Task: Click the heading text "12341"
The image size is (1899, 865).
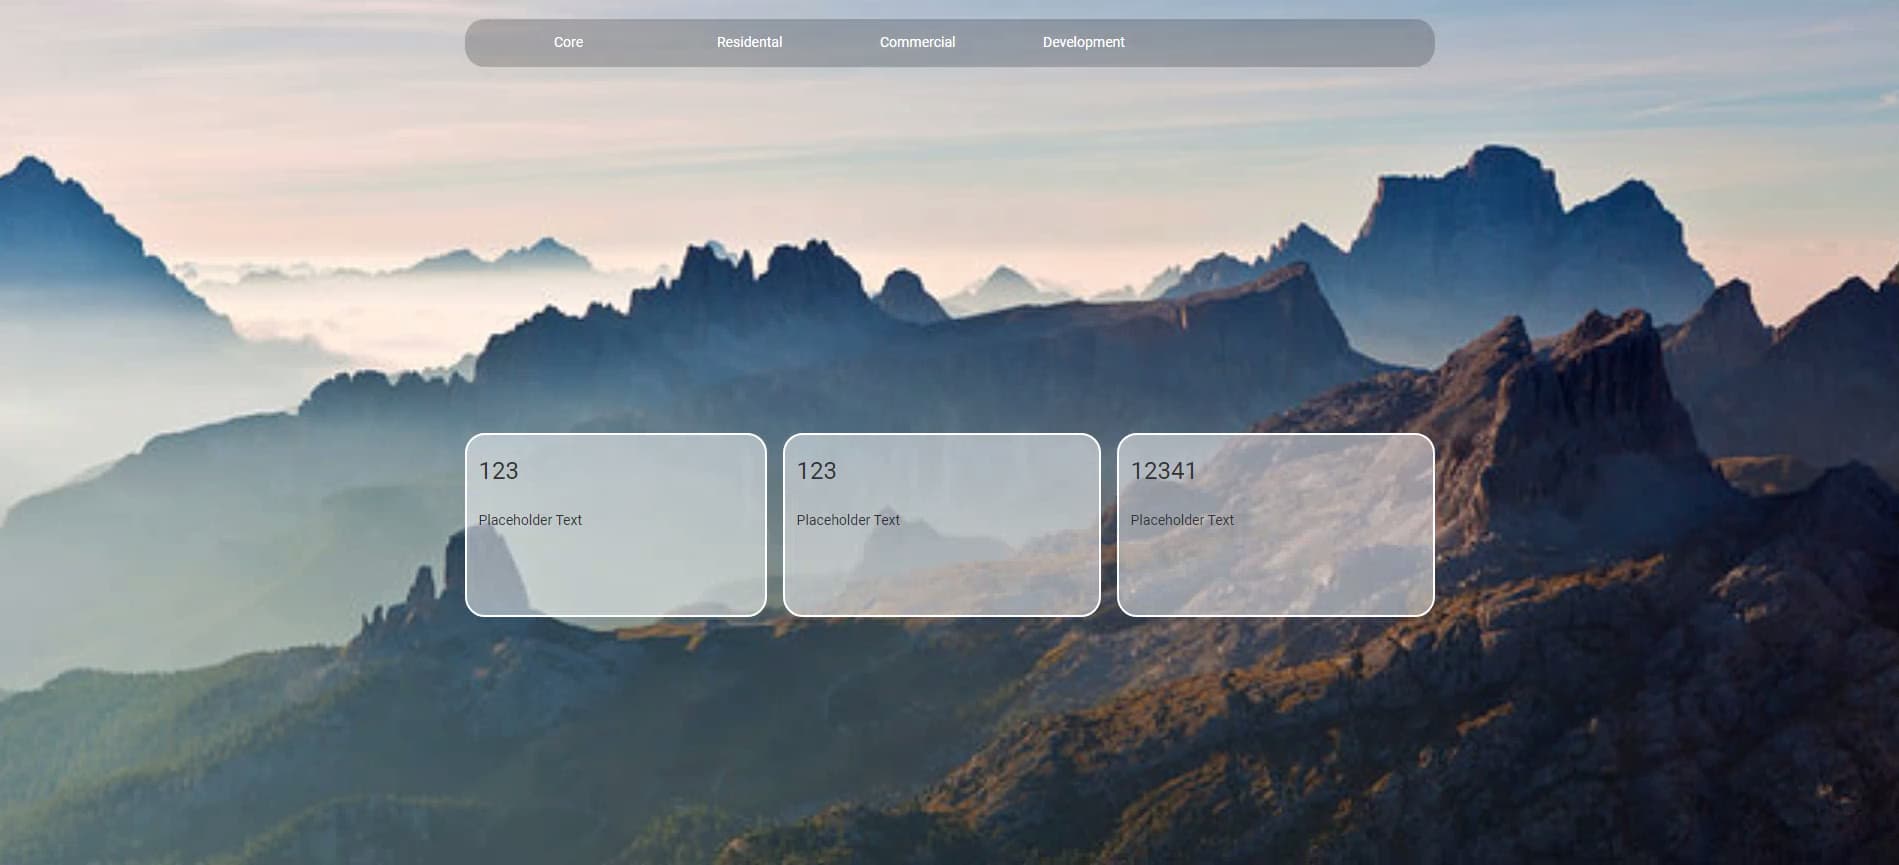Action: point(1163,471)
